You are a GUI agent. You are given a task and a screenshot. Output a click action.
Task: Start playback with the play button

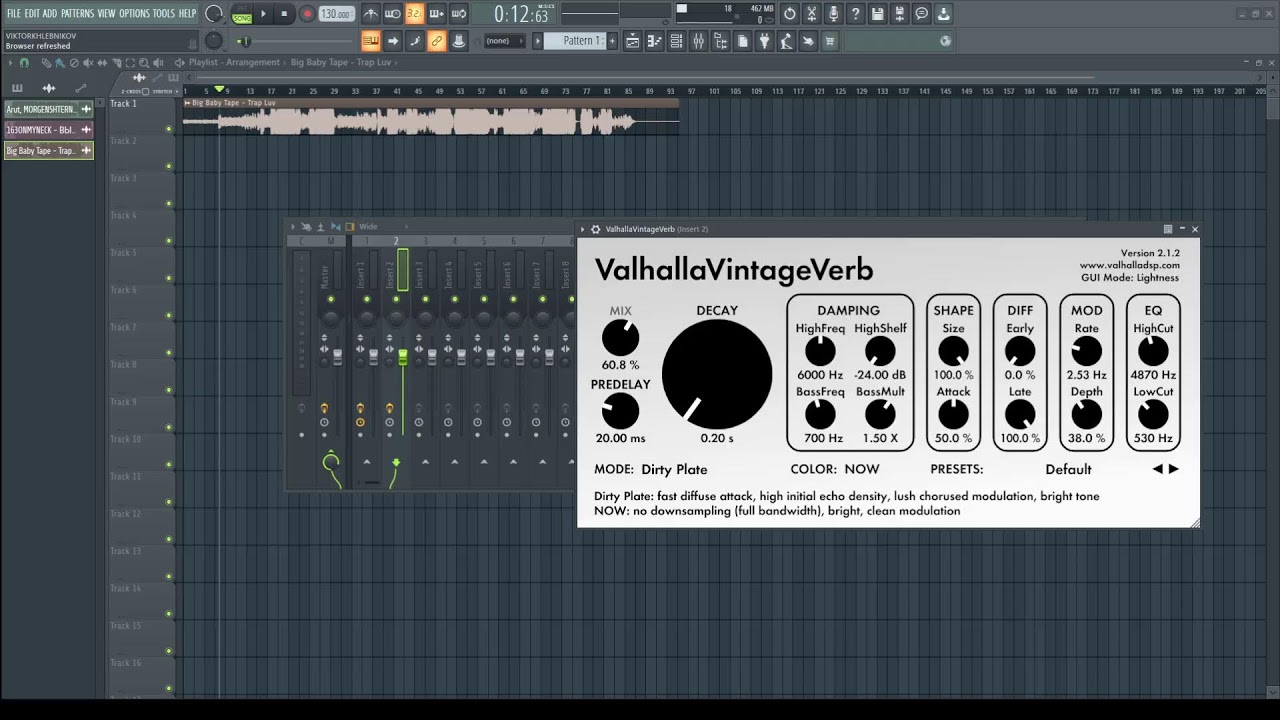pyautogui.click(x=264, y=14)
